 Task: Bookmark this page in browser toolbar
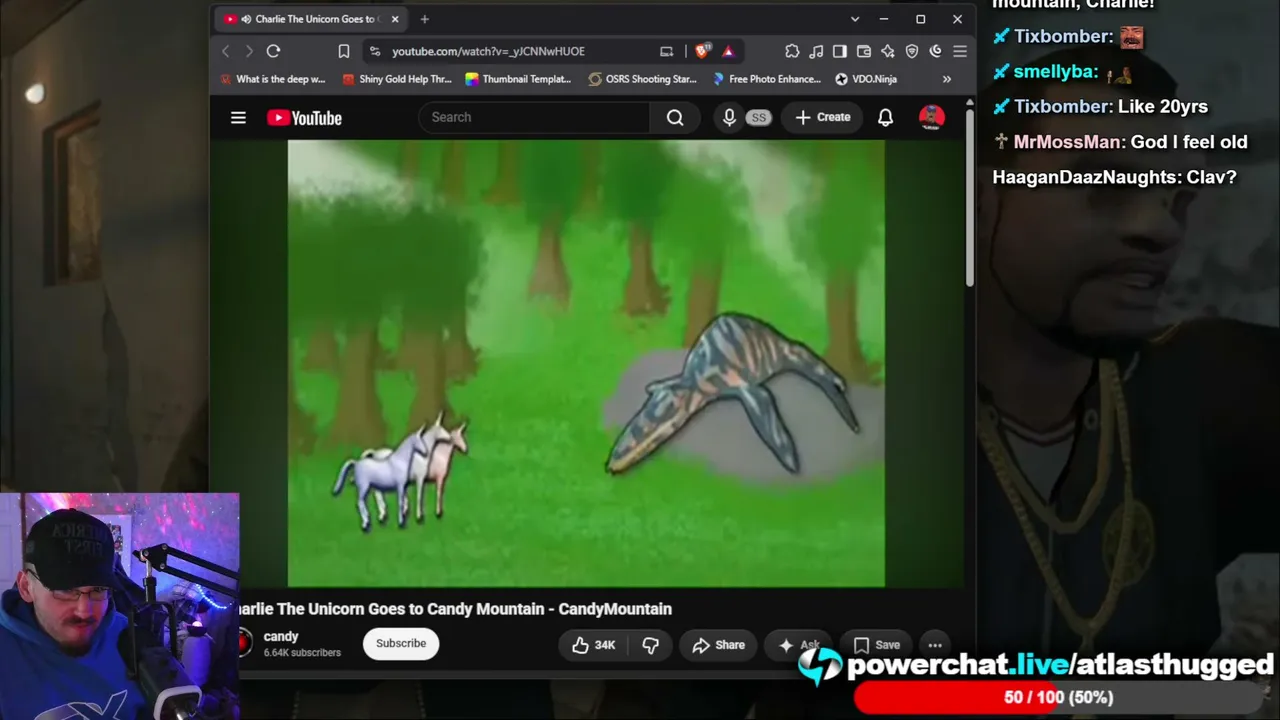(343, 51)
